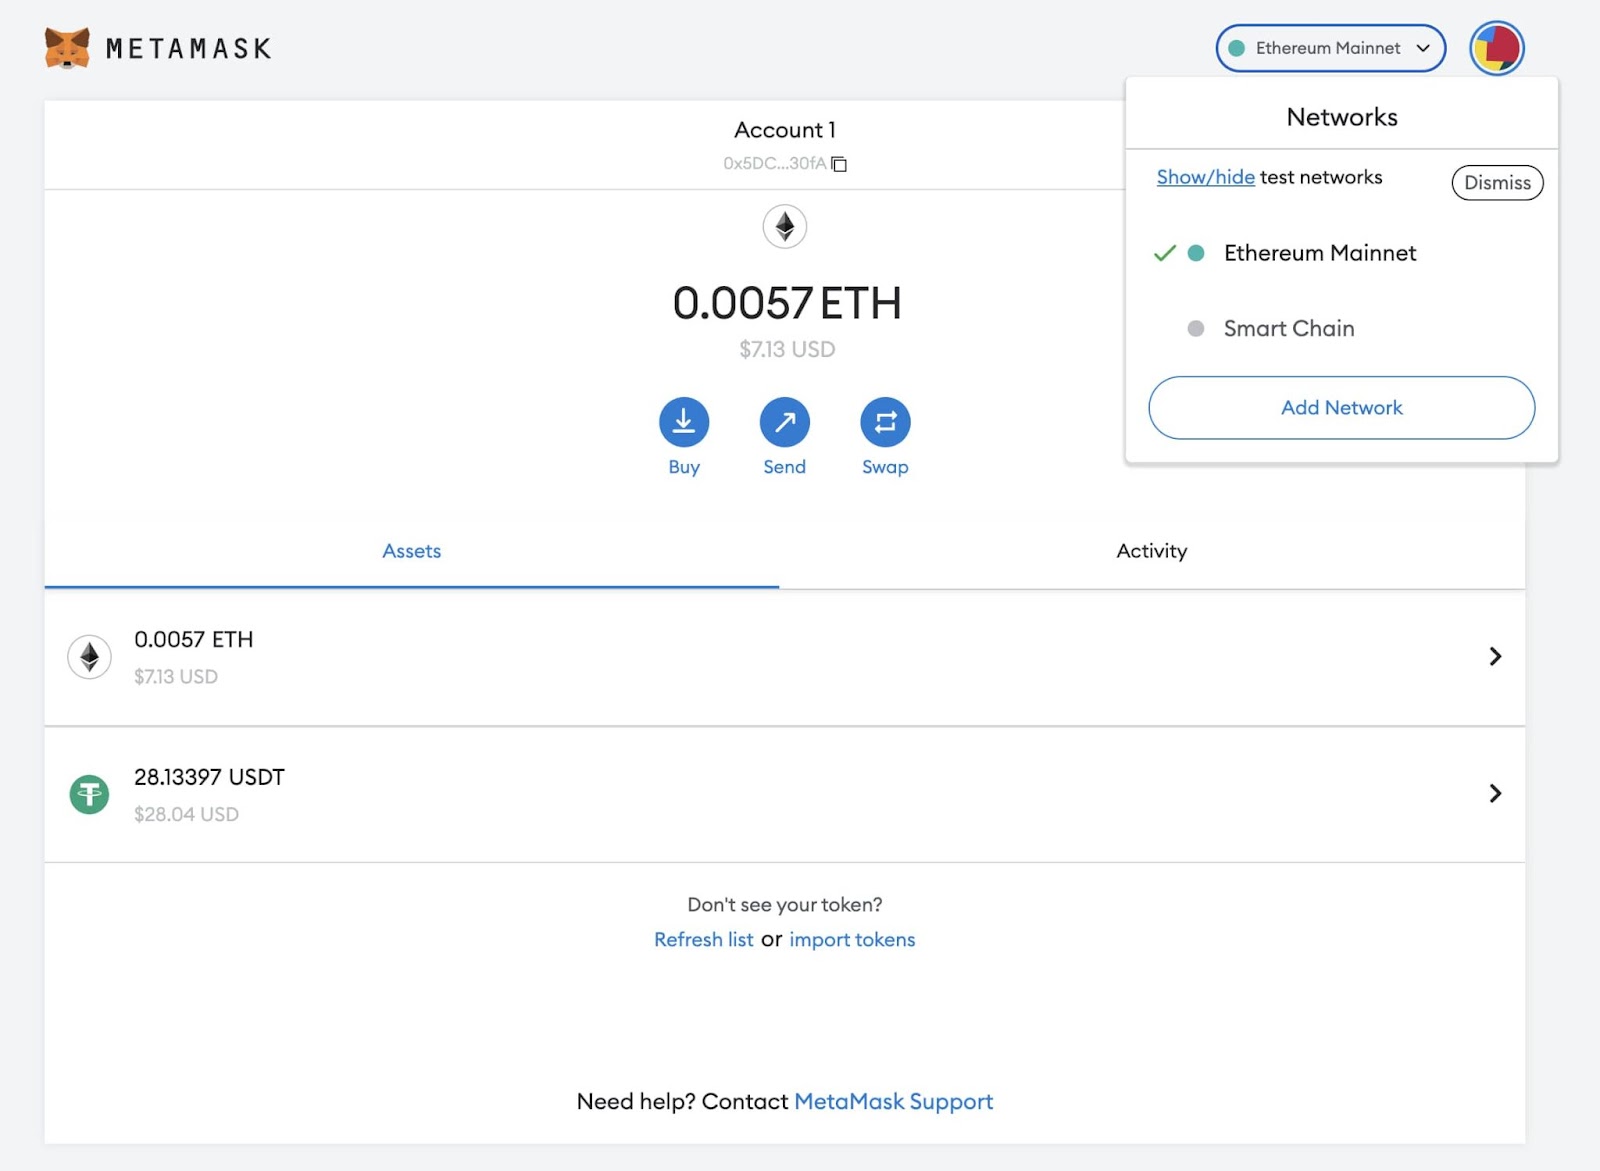Click the Send arrow icon
Screen dimensions: 1600x1171
(x=785, y=422)
